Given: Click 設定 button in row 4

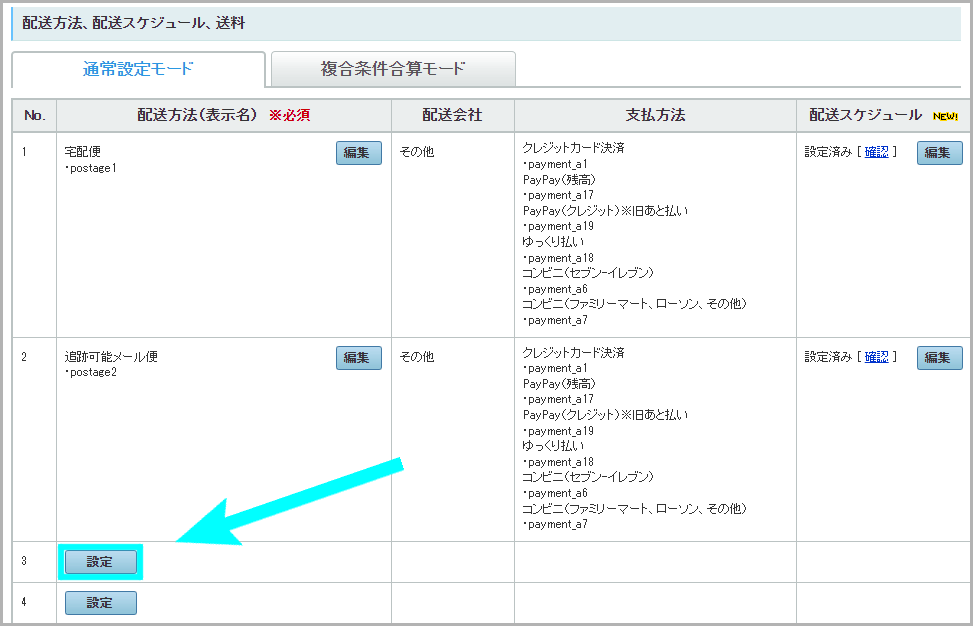Looking at the screenshot, I should [101, 603].
